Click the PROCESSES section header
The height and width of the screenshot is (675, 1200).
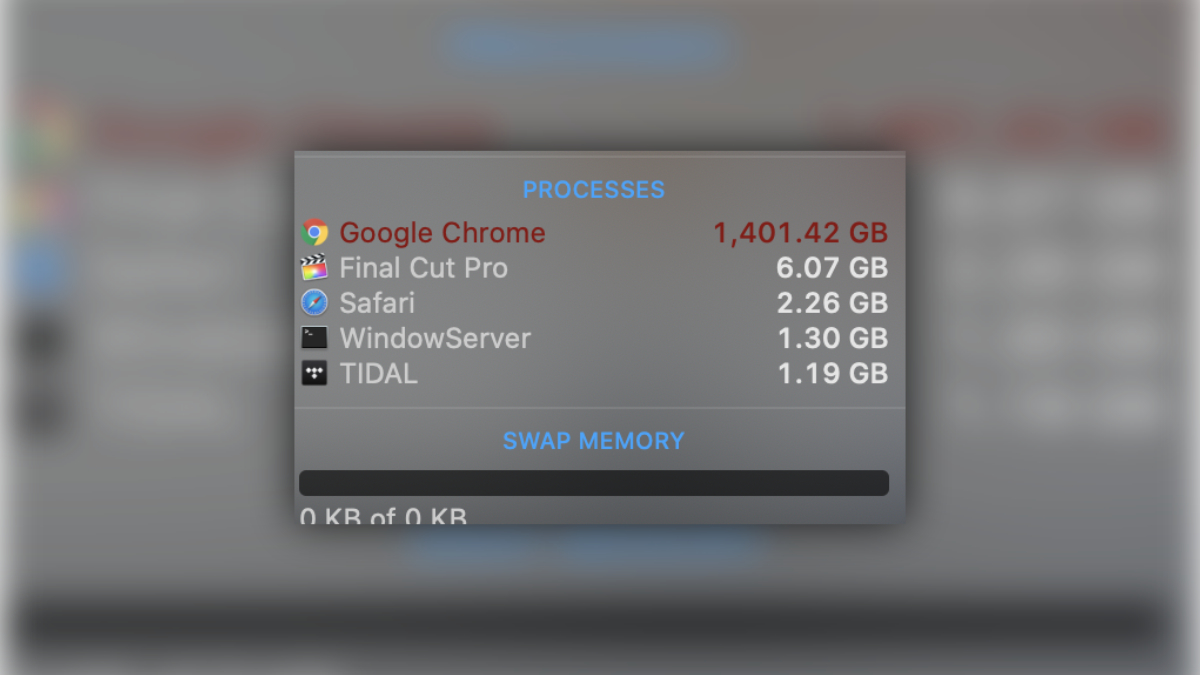(594, 190)
